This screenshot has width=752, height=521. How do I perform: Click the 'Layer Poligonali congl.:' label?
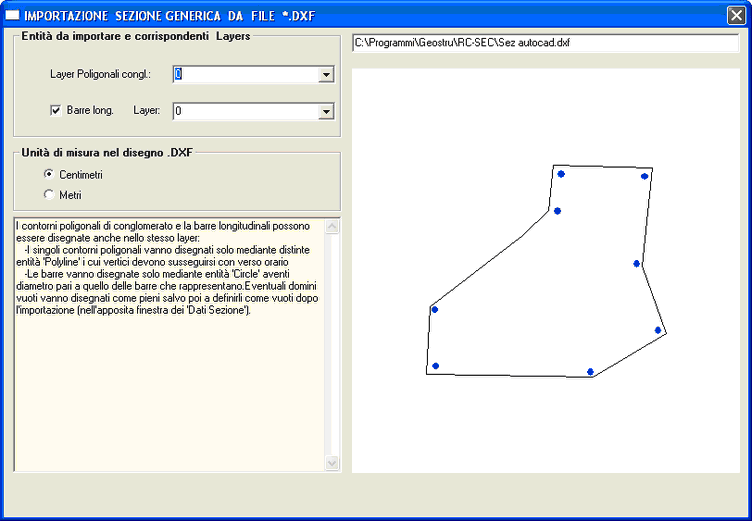[x=100, y=74]
